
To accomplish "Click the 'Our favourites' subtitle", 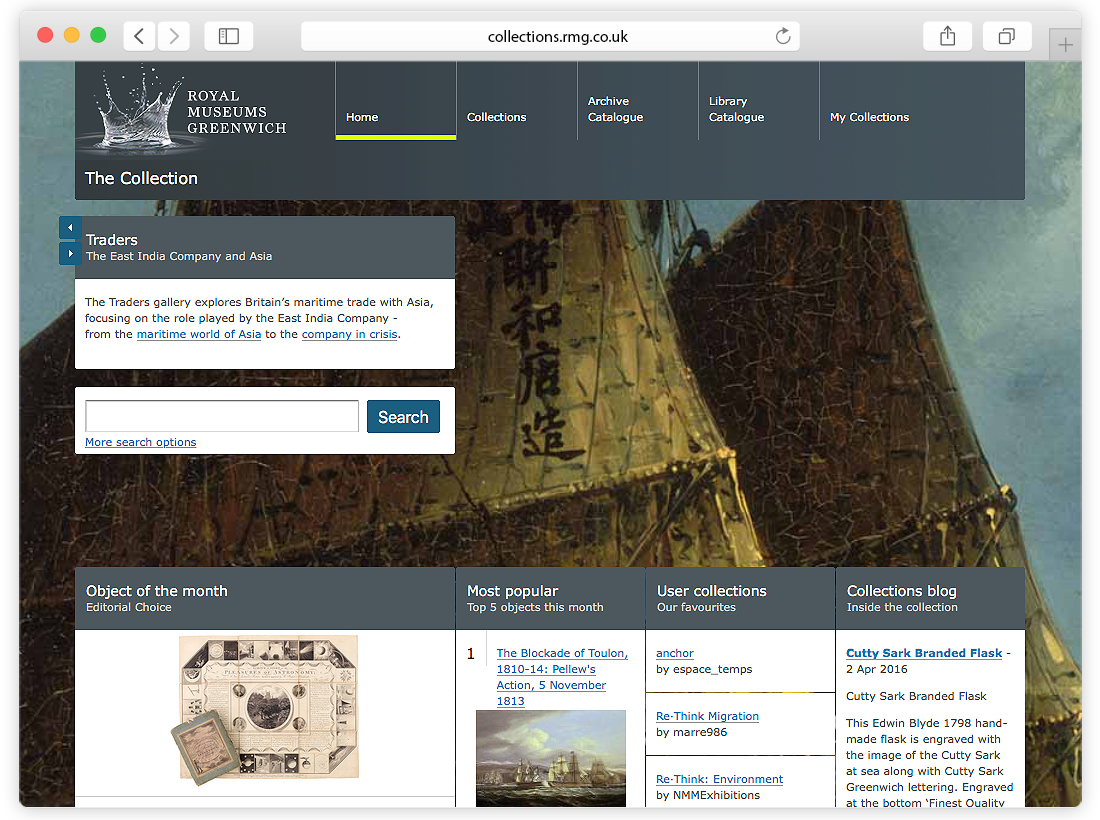I will coord(696,607).
